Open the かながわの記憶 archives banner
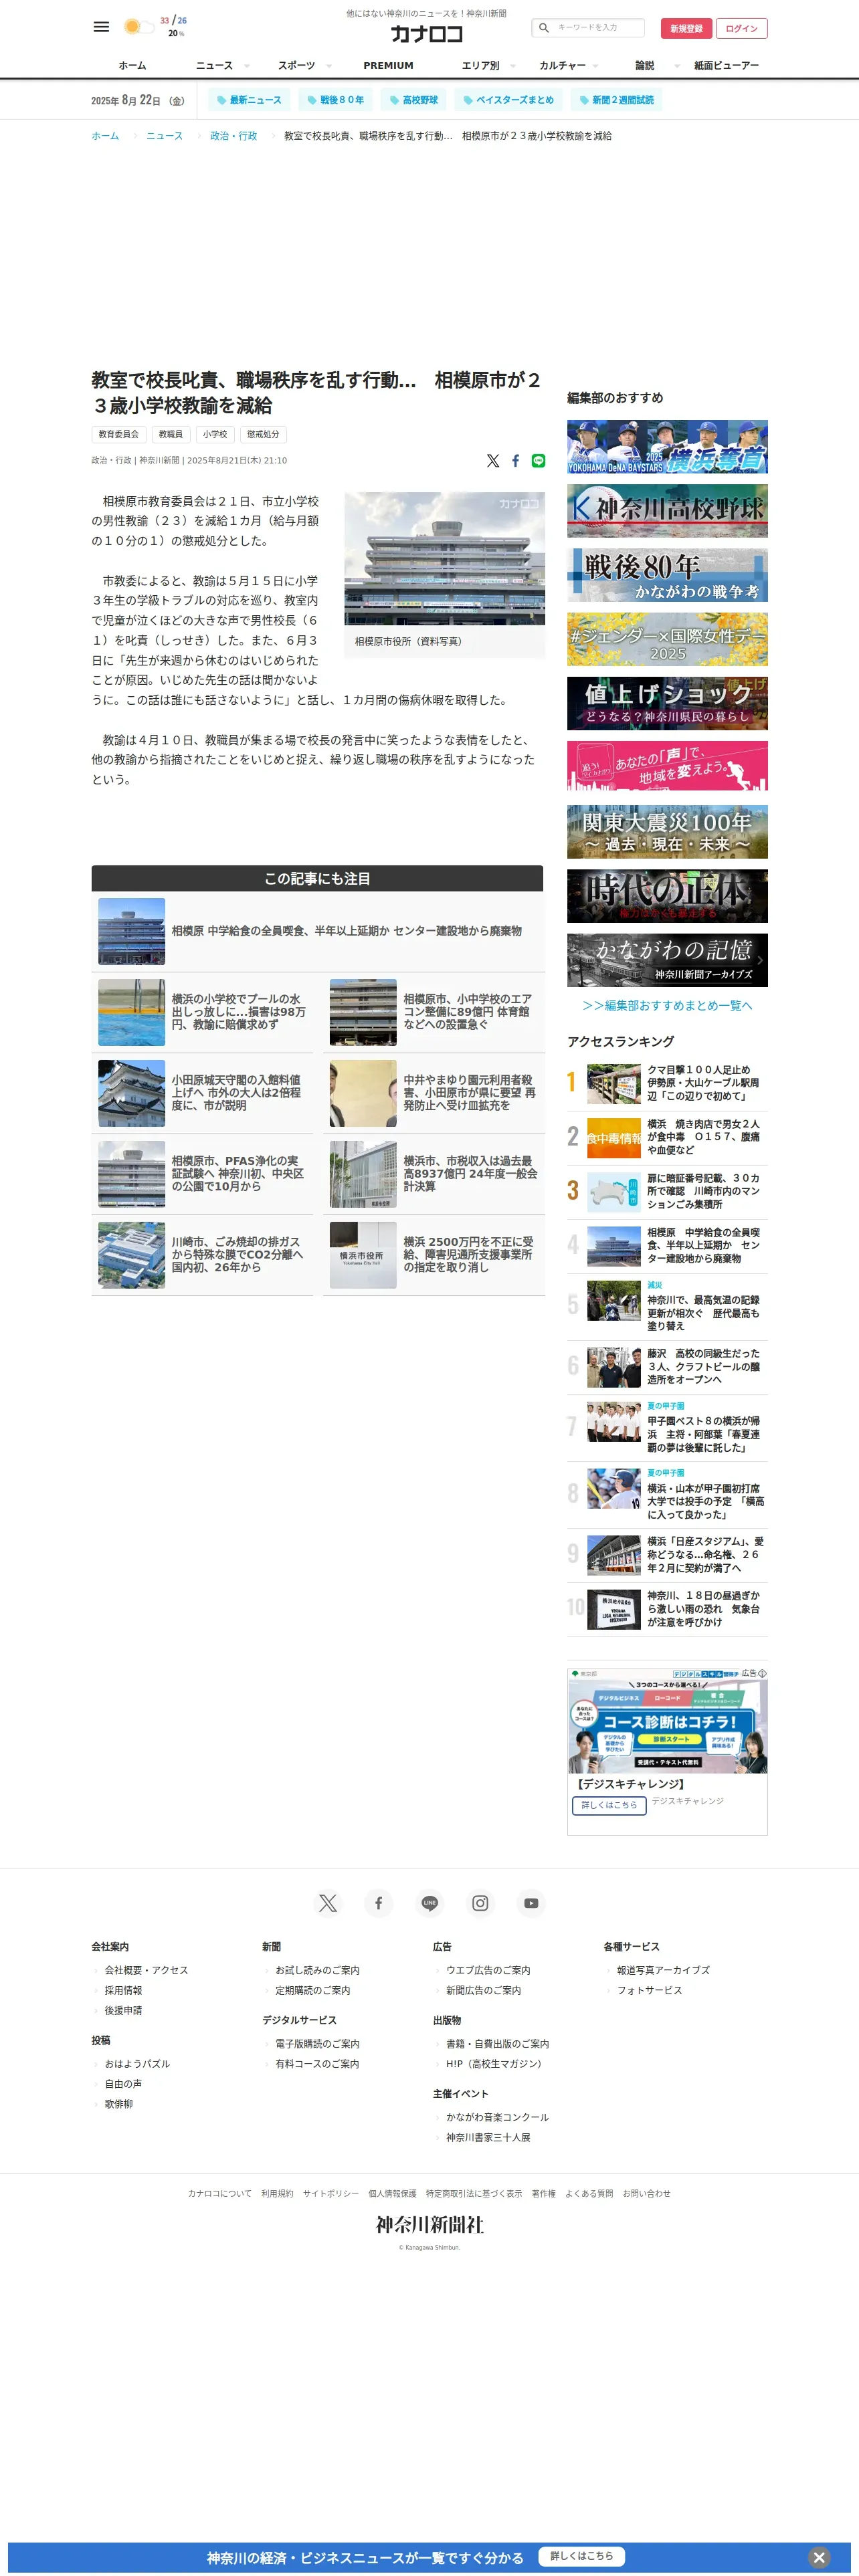 [667, 960]
